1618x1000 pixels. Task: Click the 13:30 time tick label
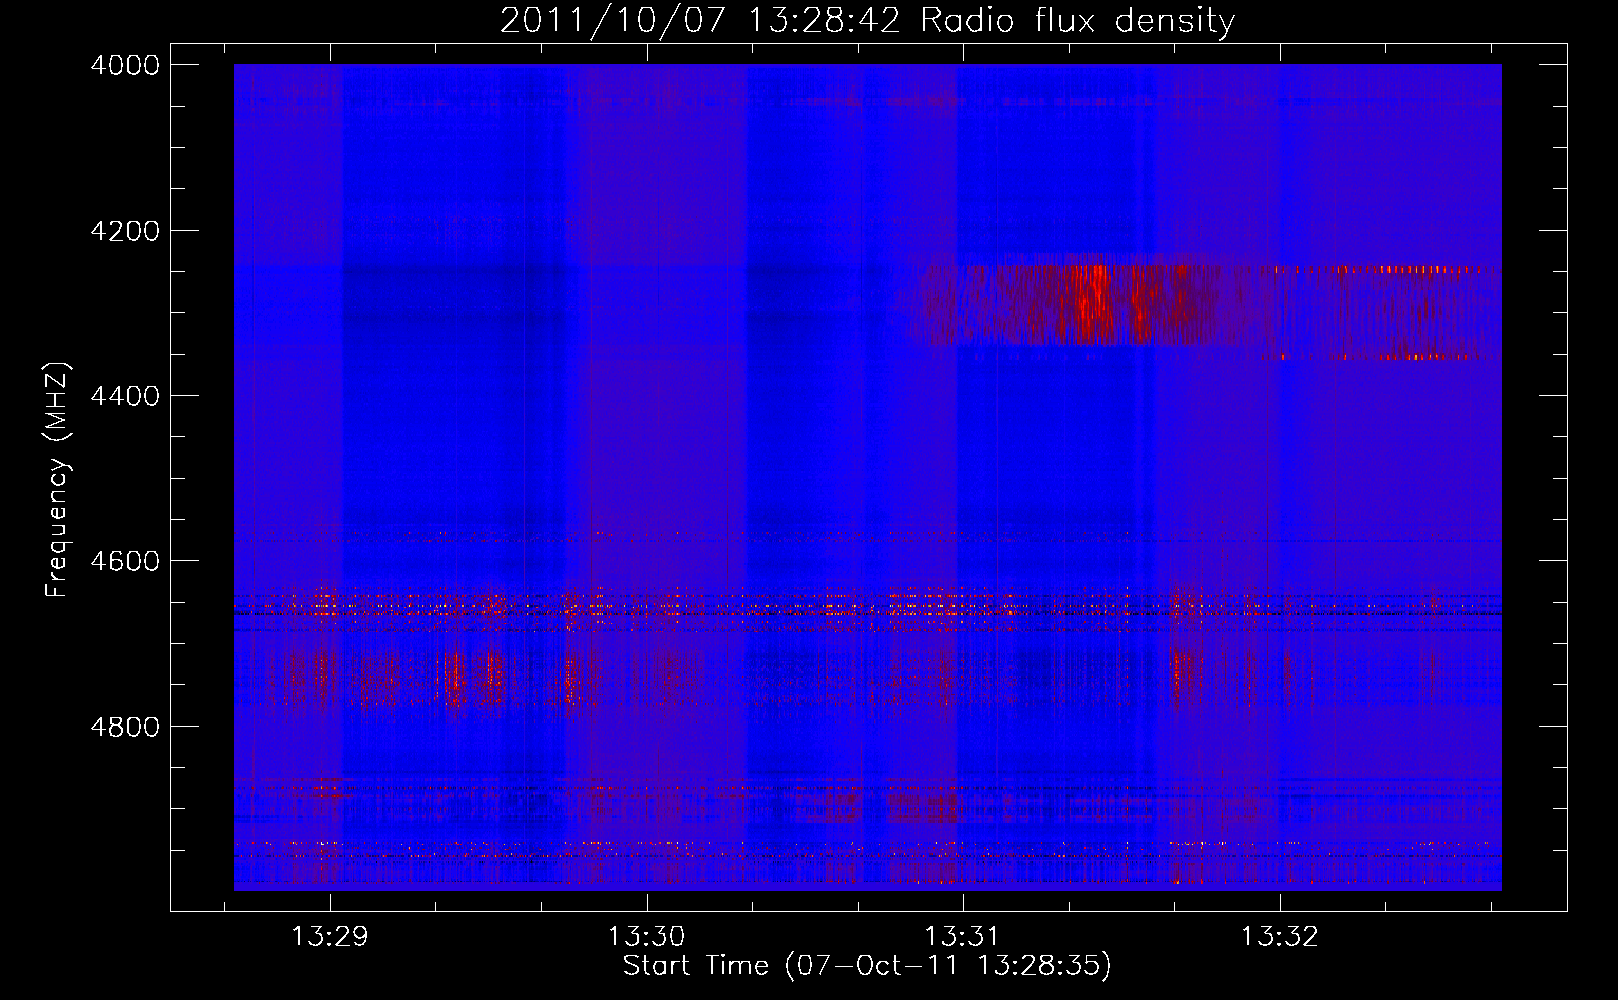[646, 936]
